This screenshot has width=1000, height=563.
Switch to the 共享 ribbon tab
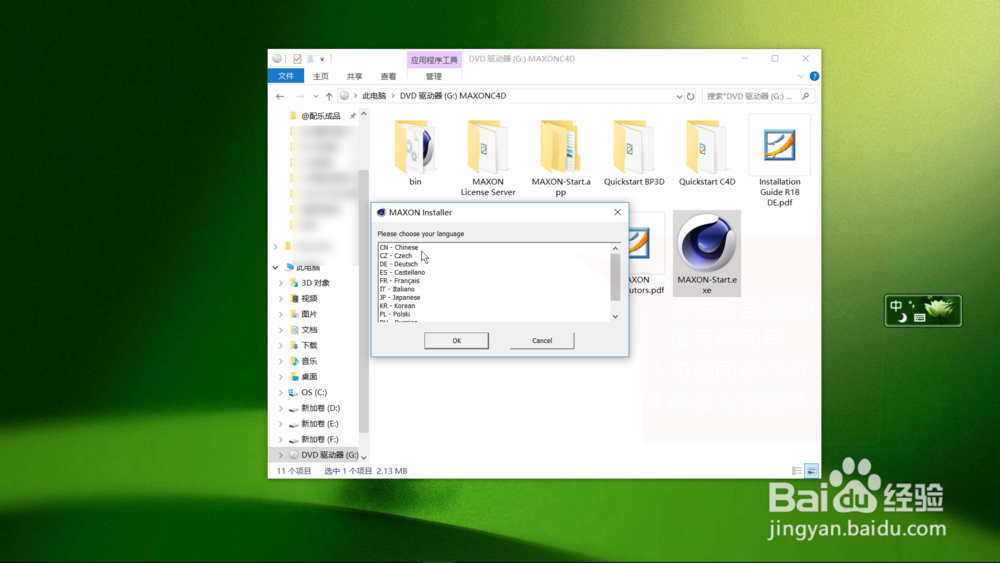[x=355, y=76]
